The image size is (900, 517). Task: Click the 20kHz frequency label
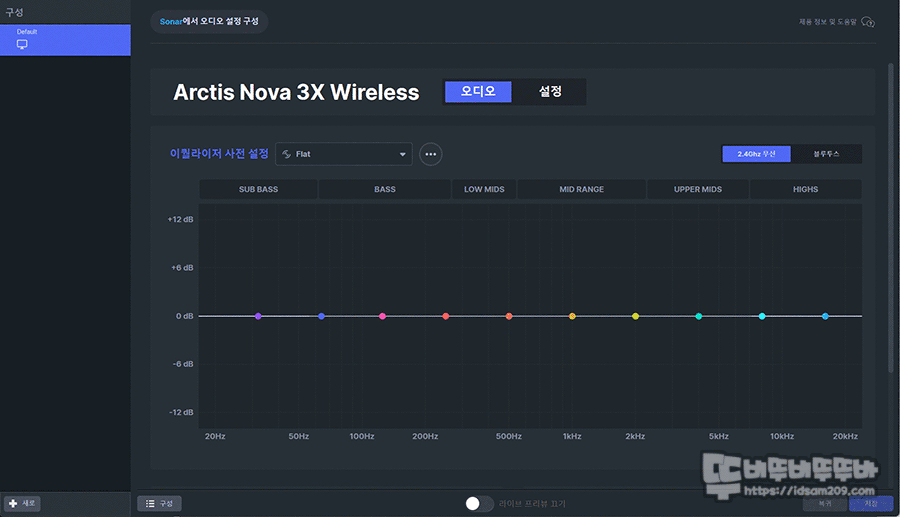pyautogui.click(x=845, y=436)
